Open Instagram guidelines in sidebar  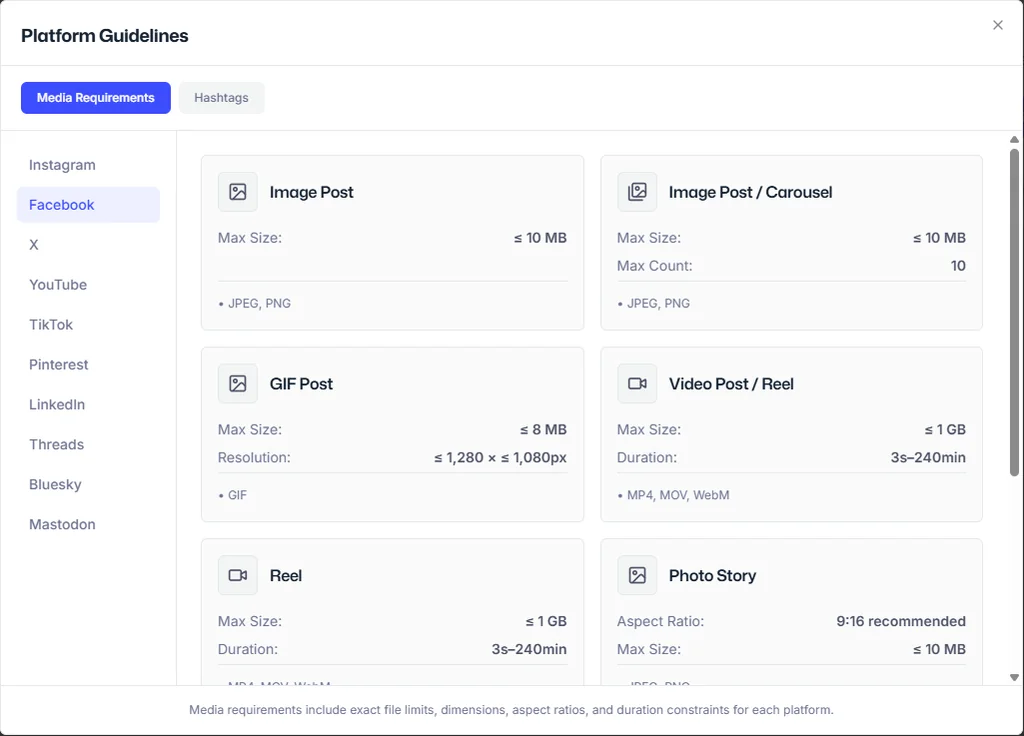[88, 165]
